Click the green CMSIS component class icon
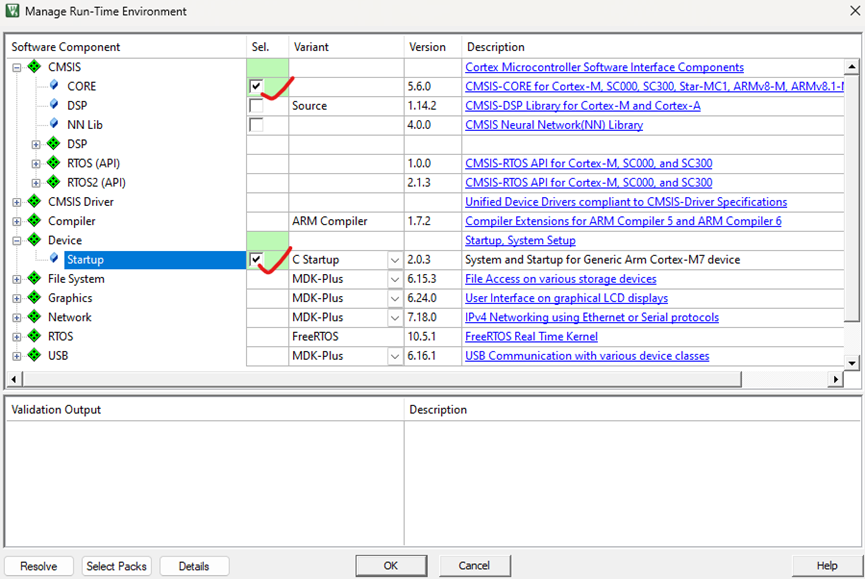This screenshot has width=865, height=579. [x=34, y=67]
